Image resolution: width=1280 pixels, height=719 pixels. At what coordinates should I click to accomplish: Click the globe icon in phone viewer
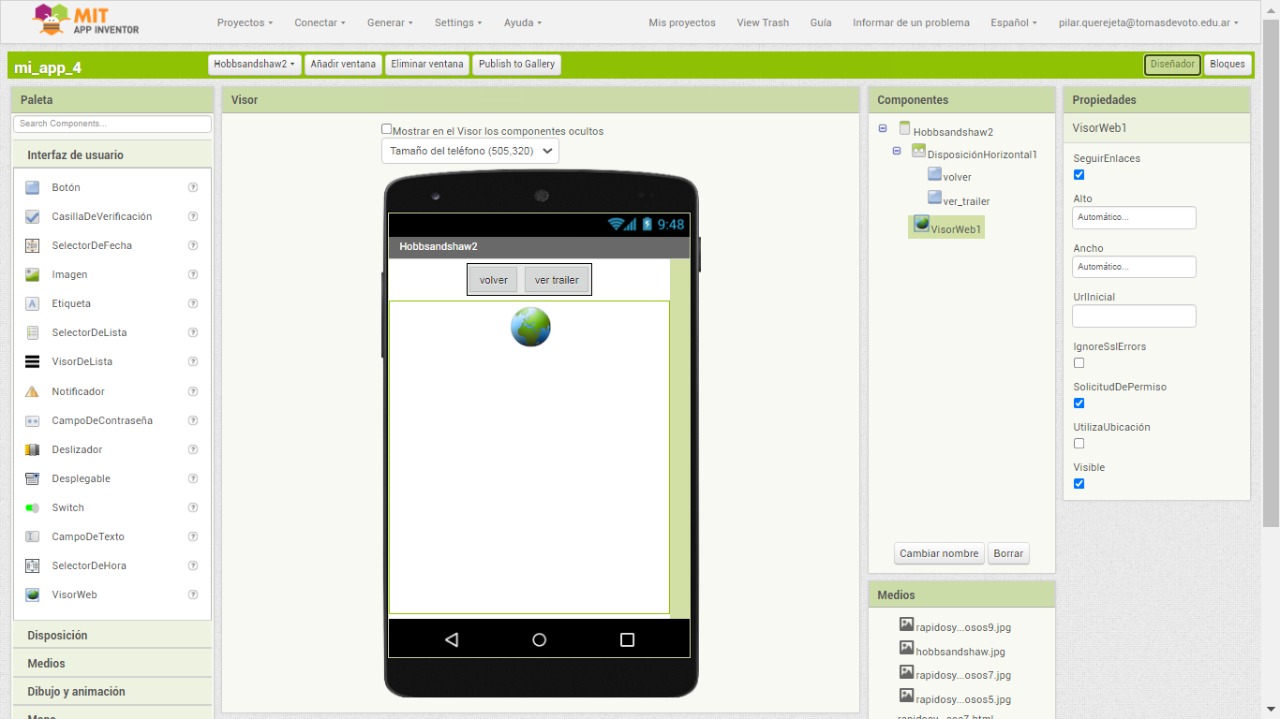tap(530, 327)
